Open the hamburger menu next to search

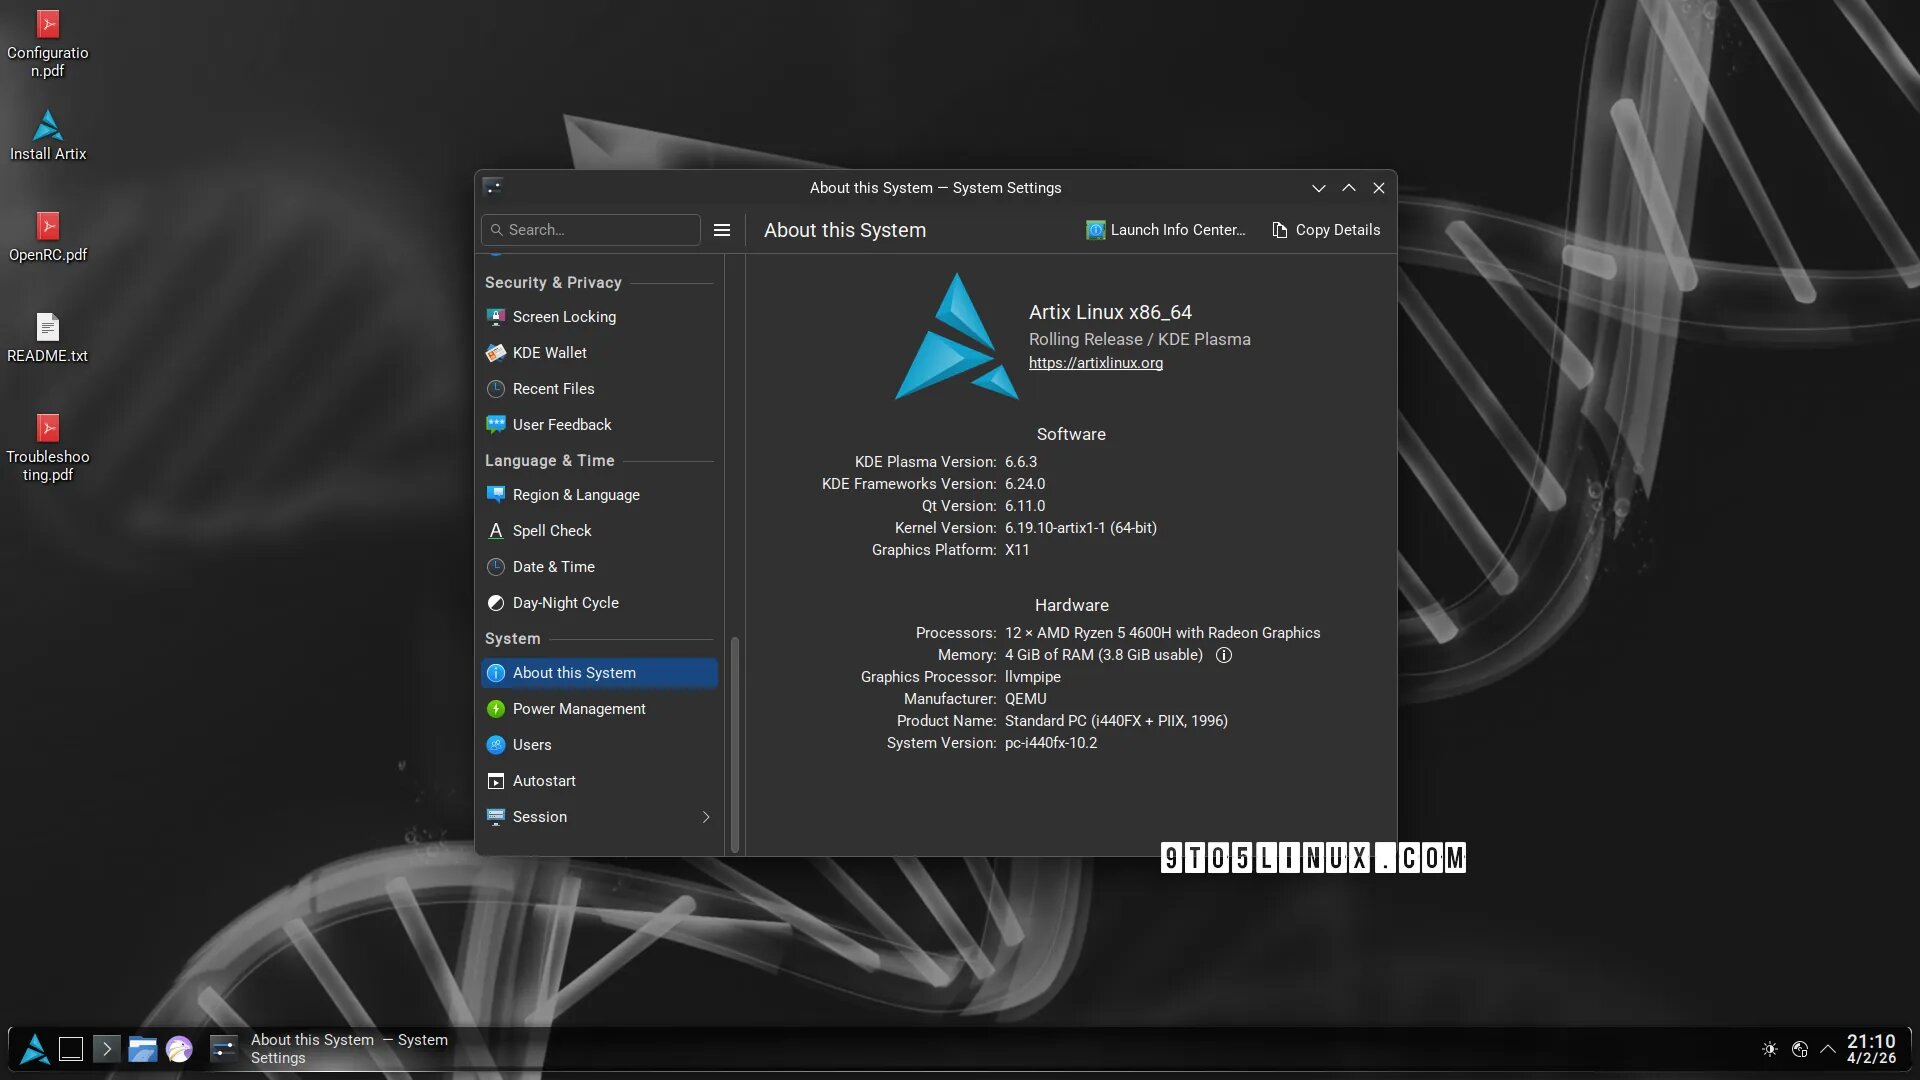[x=722, y=230]
